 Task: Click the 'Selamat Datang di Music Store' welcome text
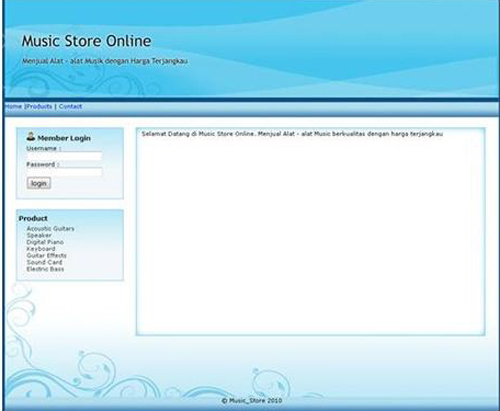[x=292, y=134]
